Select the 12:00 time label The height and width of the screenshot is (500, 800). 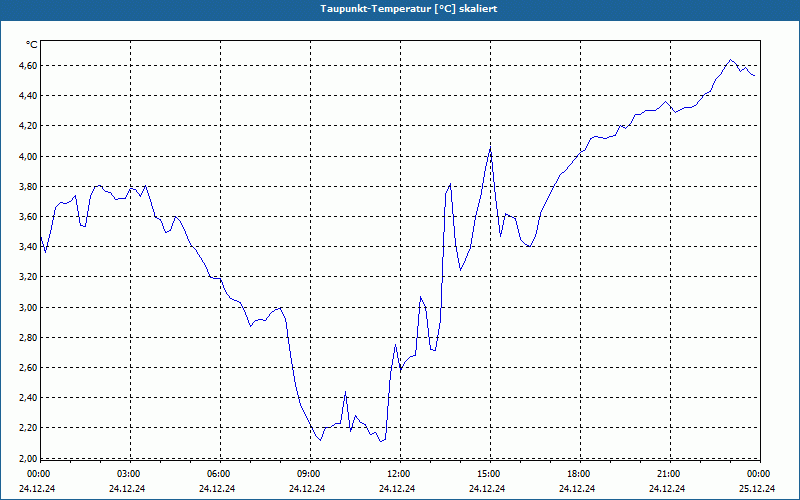point(399,474)
